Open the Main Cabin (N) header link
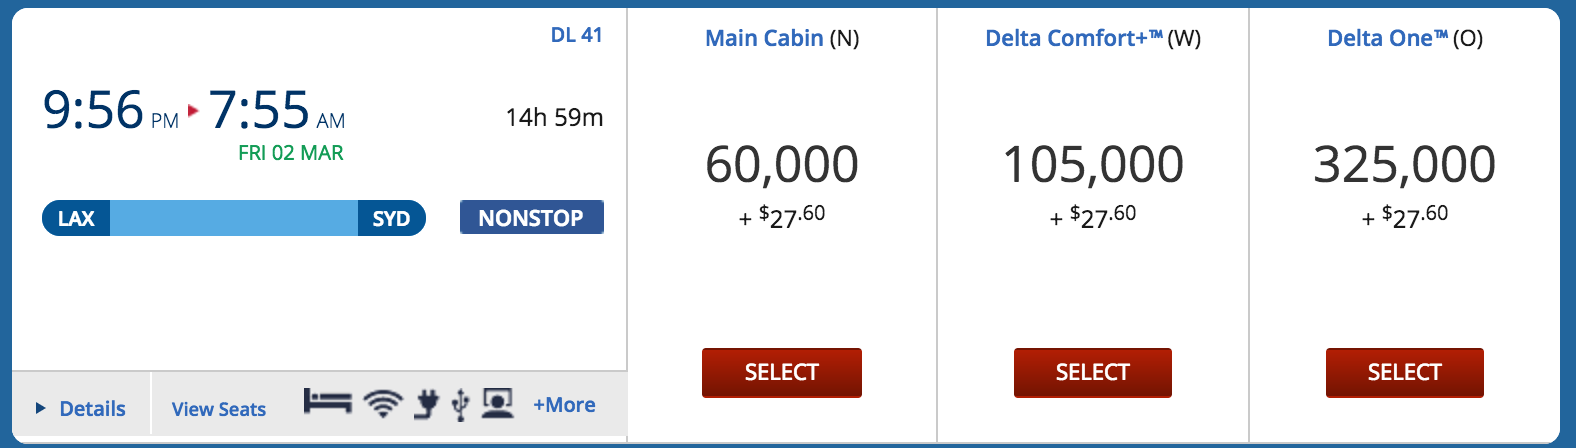1576x448 pixels. point(782,38)
